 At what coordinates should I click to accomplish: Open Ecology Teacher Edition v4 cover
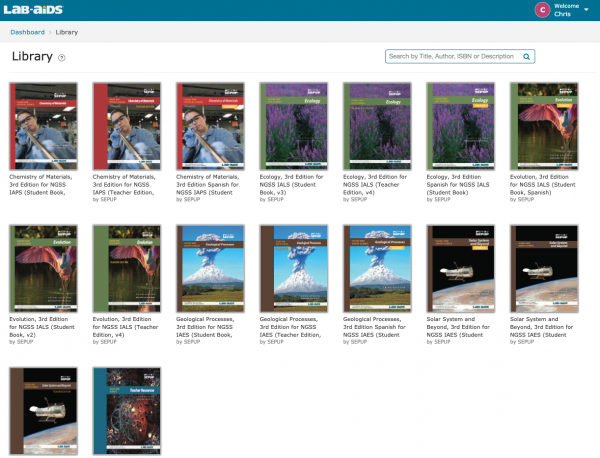click(x=376, y=126)
